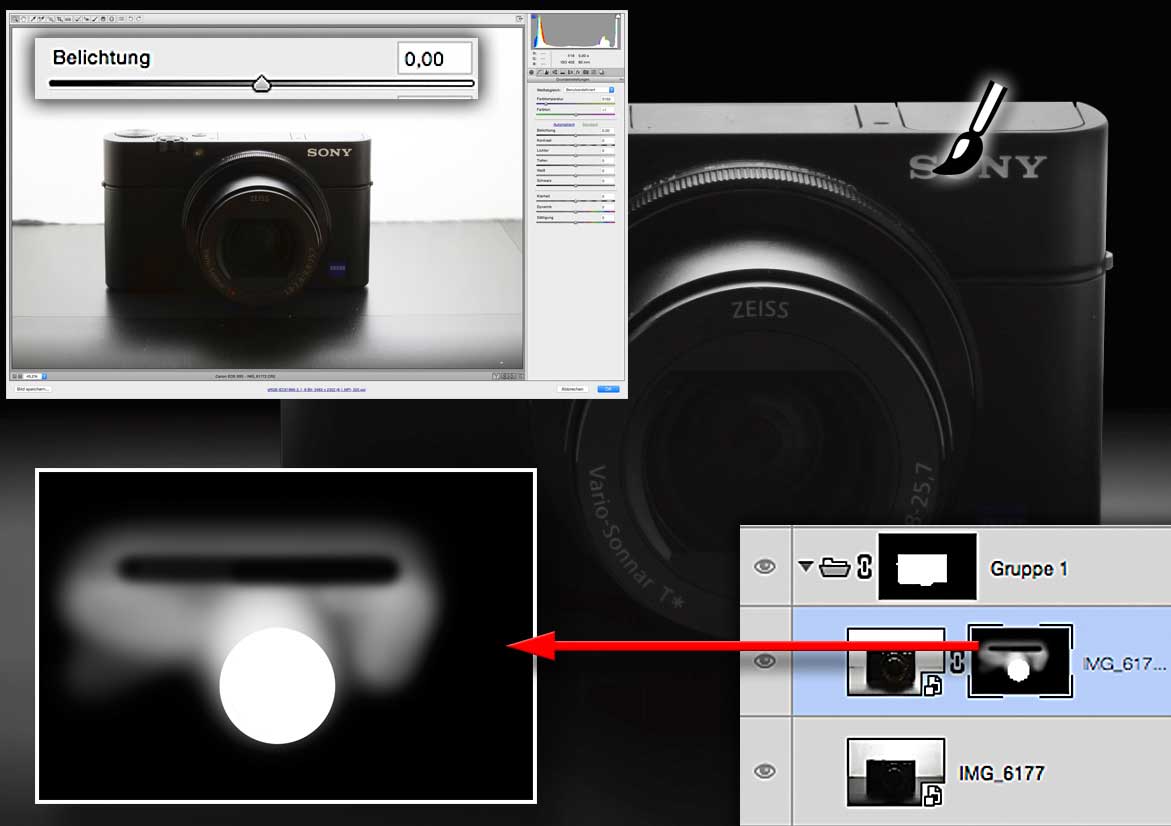Click the enlarged Belichtung slider handle
Viewport: 1171px width, 826px height.
261,83
